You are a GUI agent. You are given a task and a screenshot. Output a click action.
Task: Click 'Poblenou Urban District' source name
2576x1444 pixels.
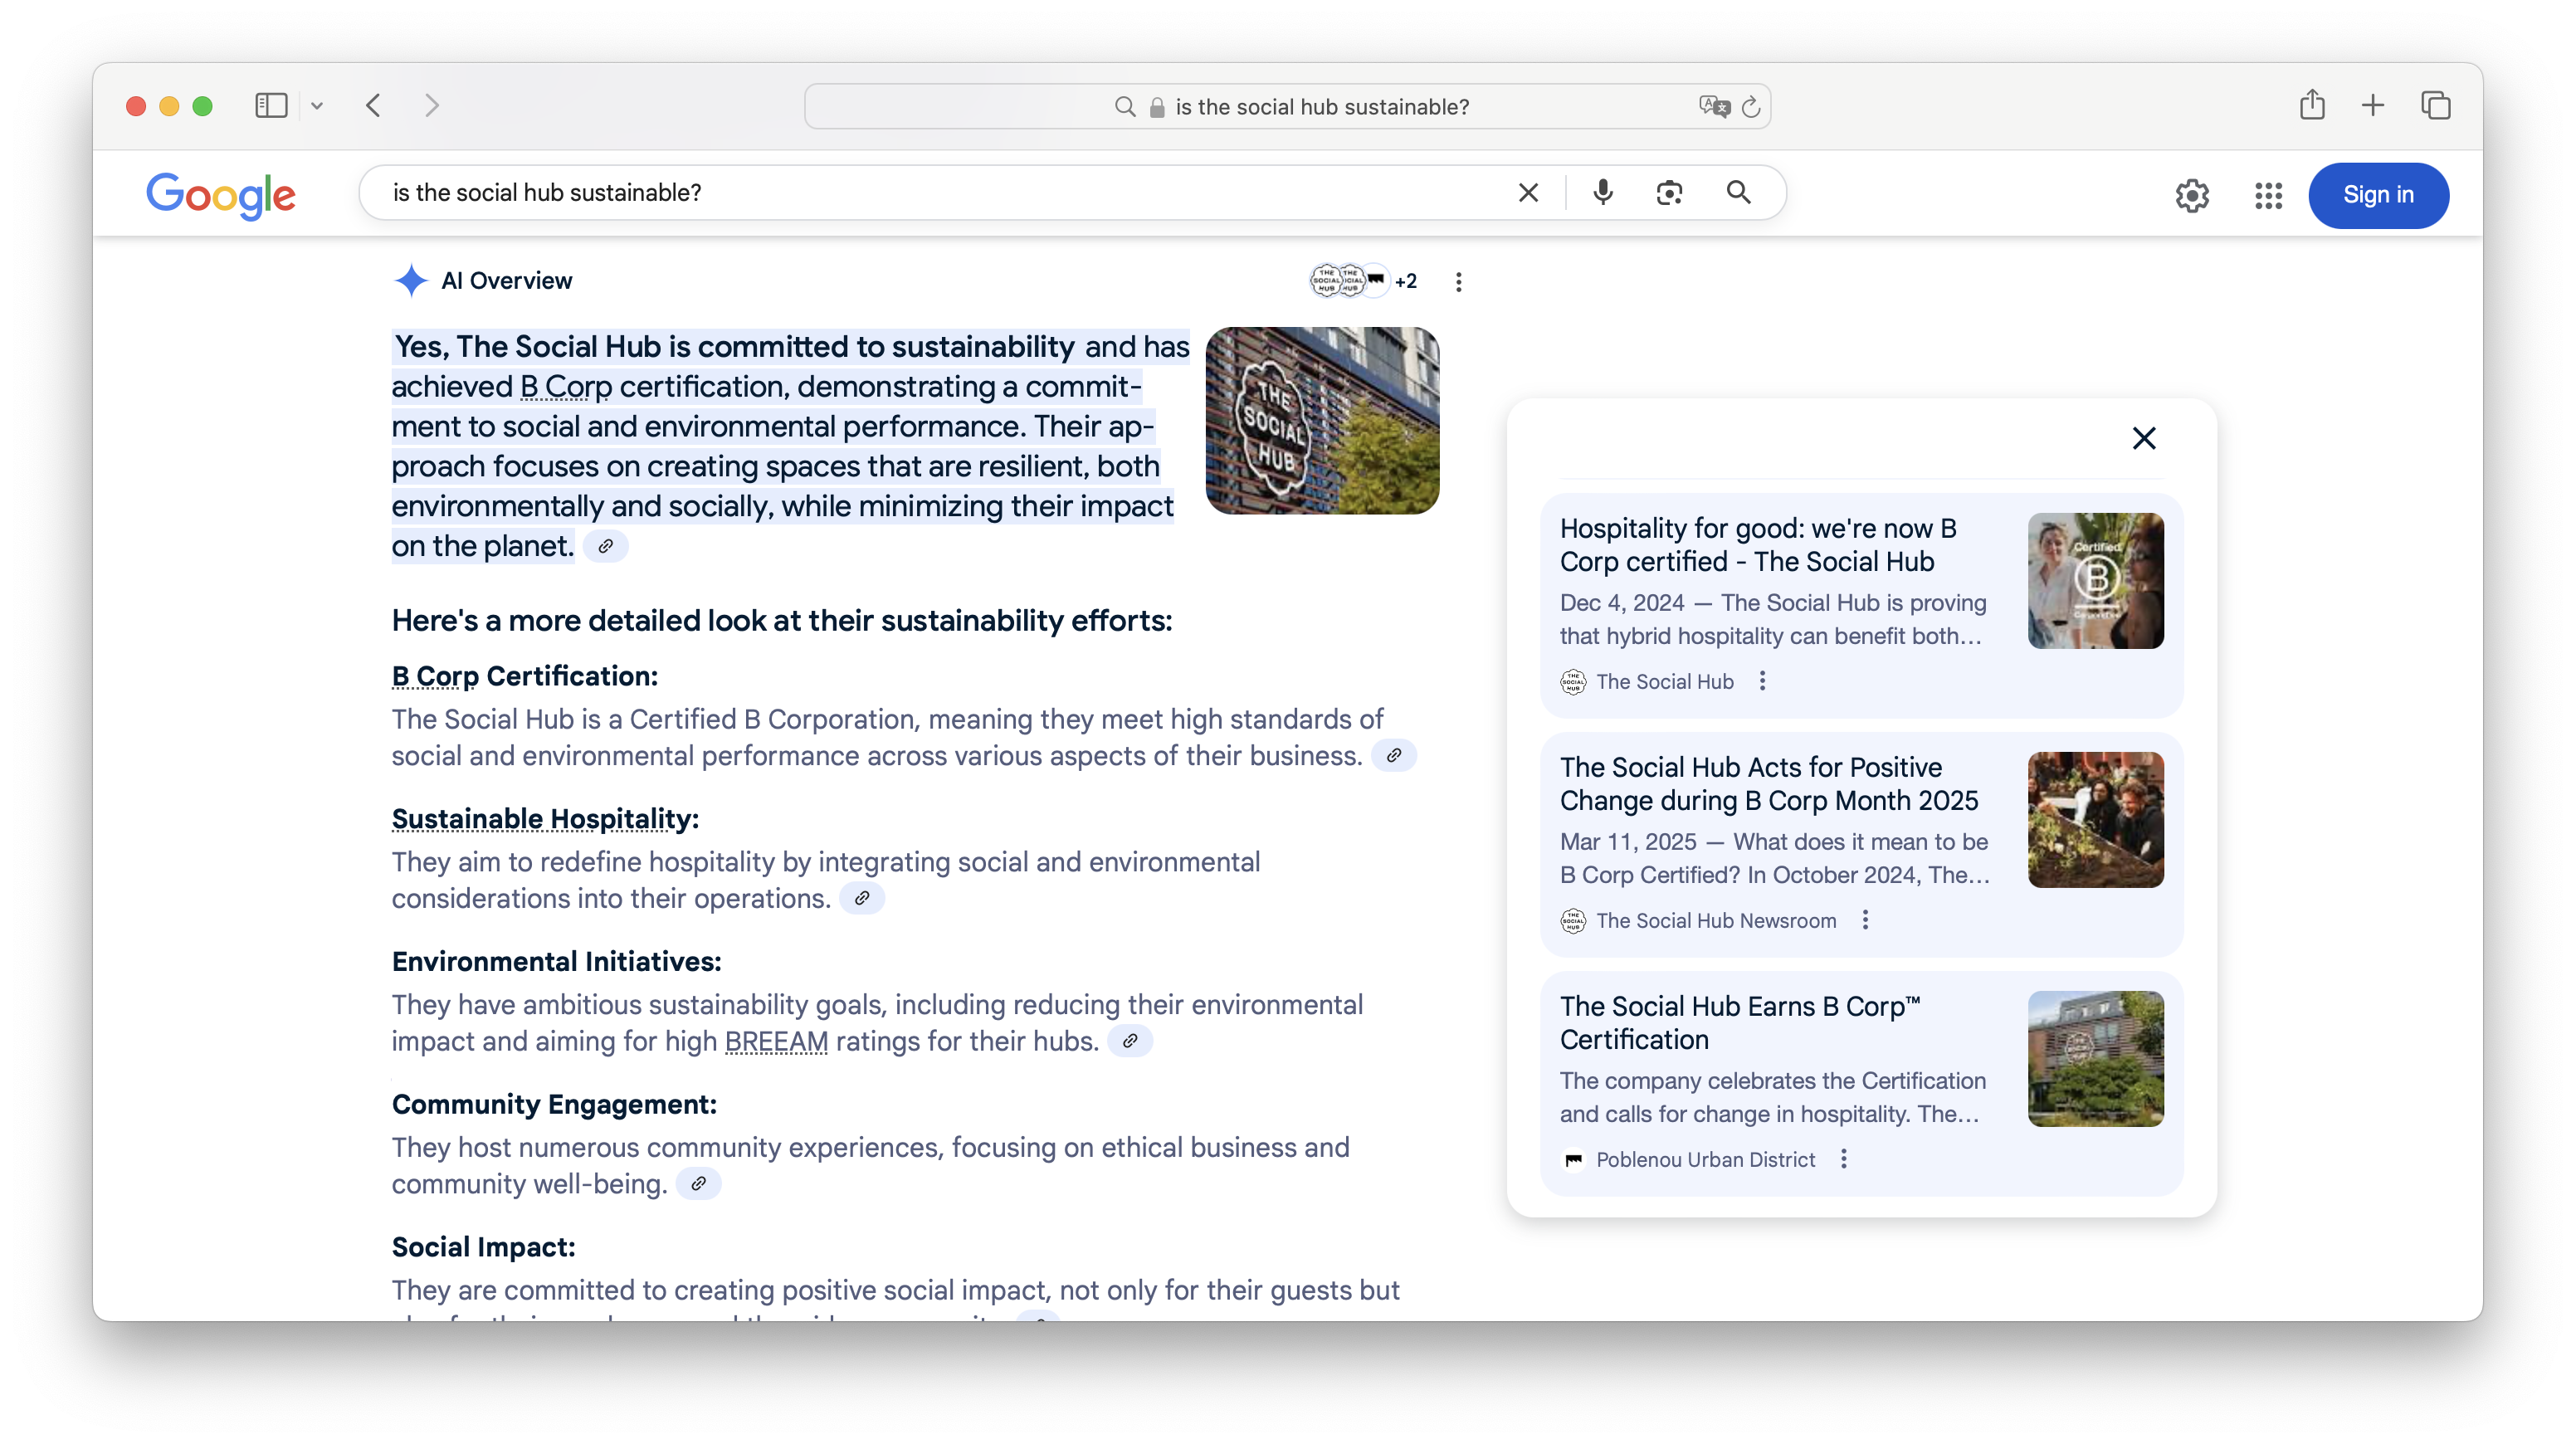point(1705,1160)
